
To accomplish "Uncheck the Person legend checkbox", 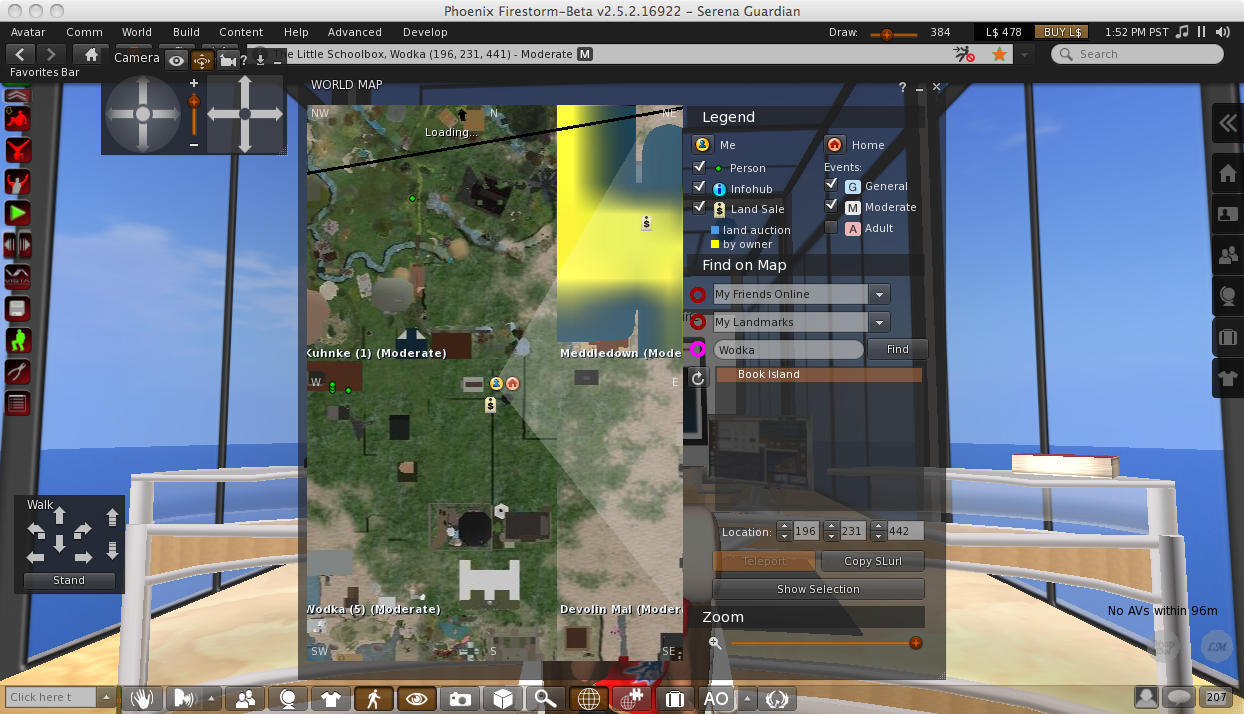I will pyautogui.click(x=700, y=167).
